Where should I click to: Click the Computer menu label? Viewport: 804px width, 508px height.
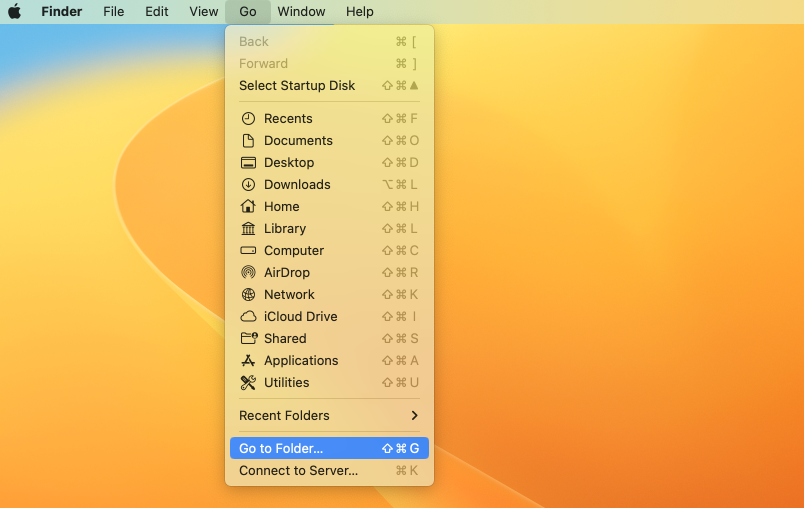click(294, 251)
